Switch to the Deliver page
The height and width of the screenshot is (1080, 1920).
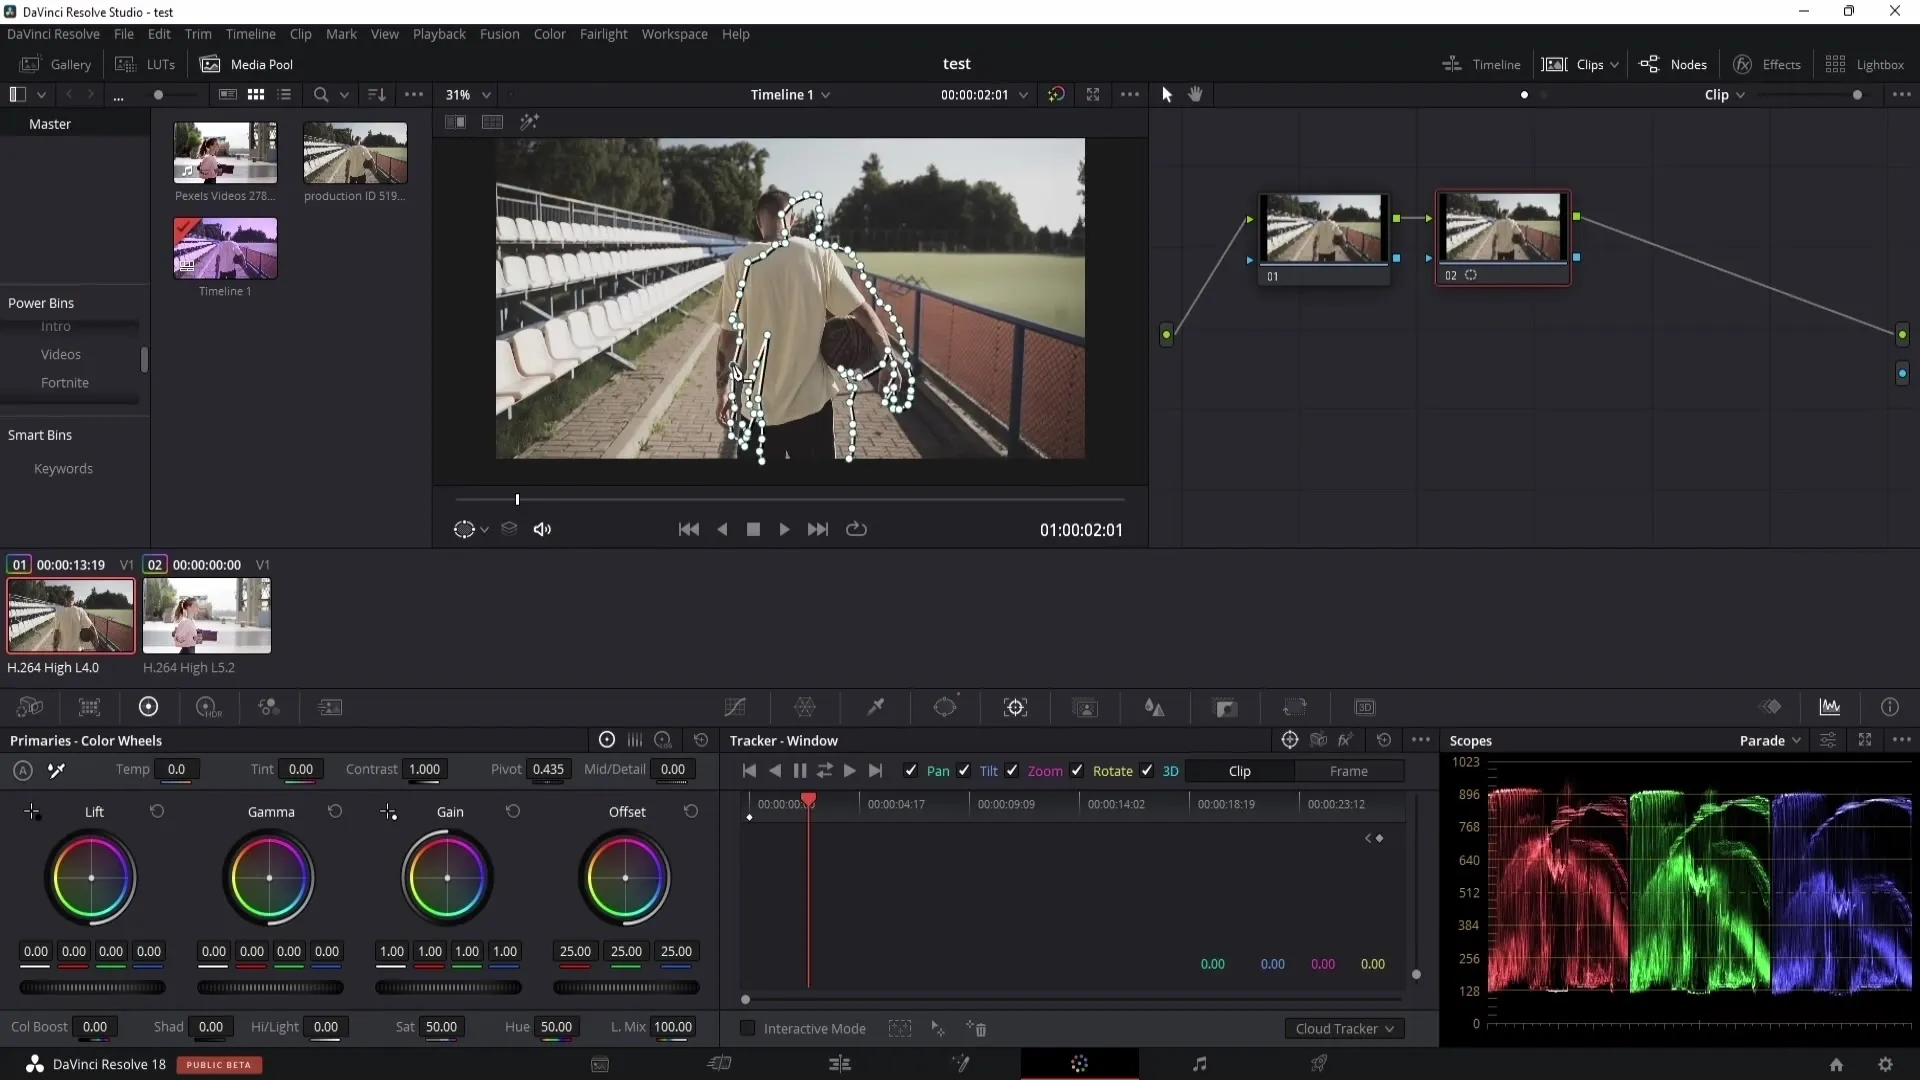pyautogui.click(x=1319, y=1064)
